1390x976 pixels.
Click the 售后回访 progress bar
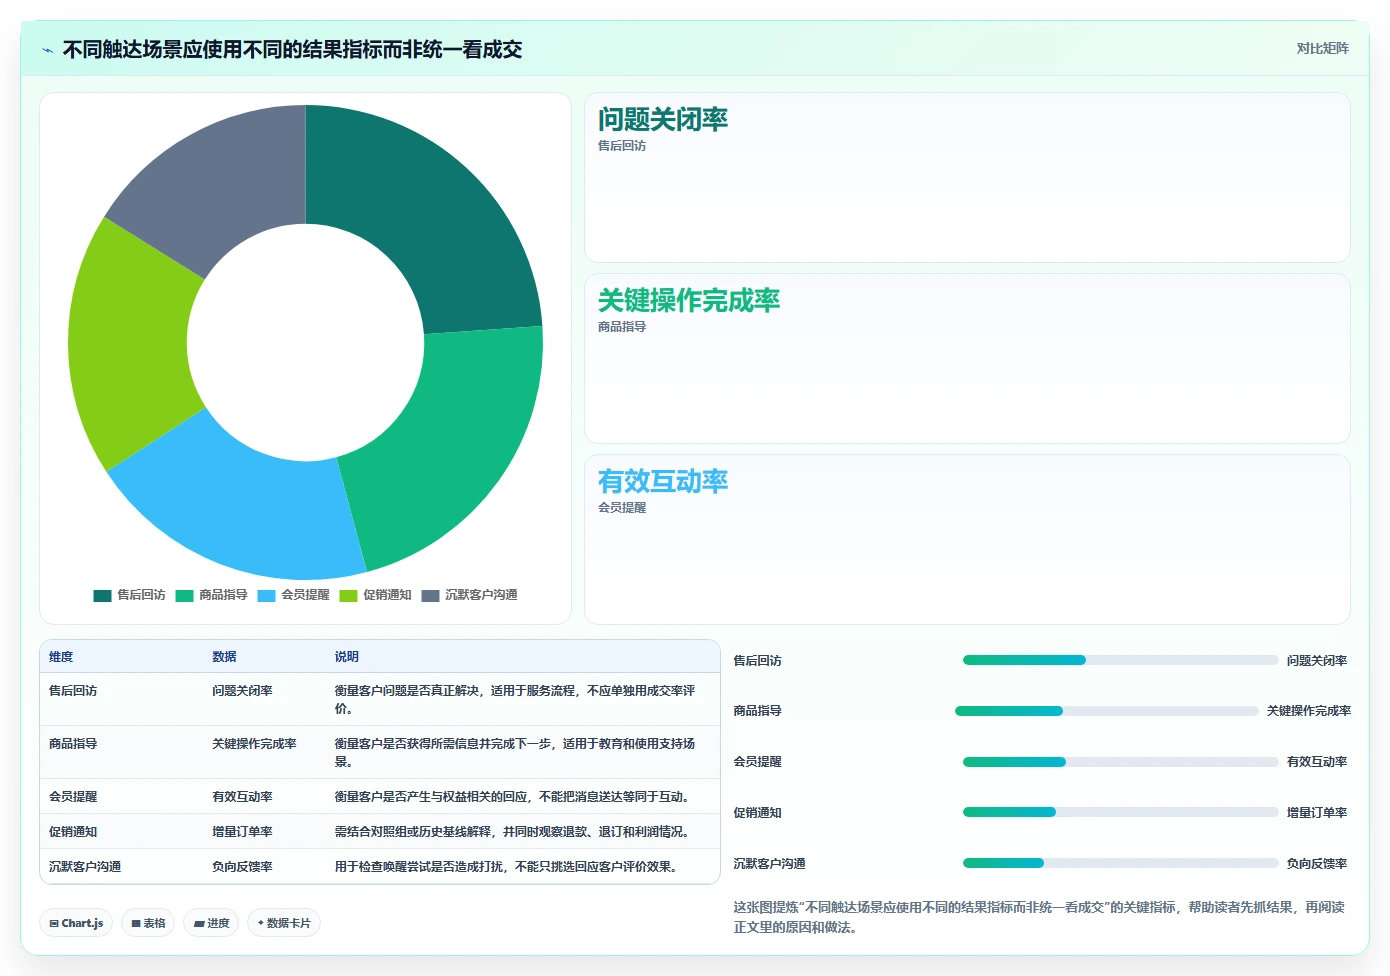point(1120,660)
